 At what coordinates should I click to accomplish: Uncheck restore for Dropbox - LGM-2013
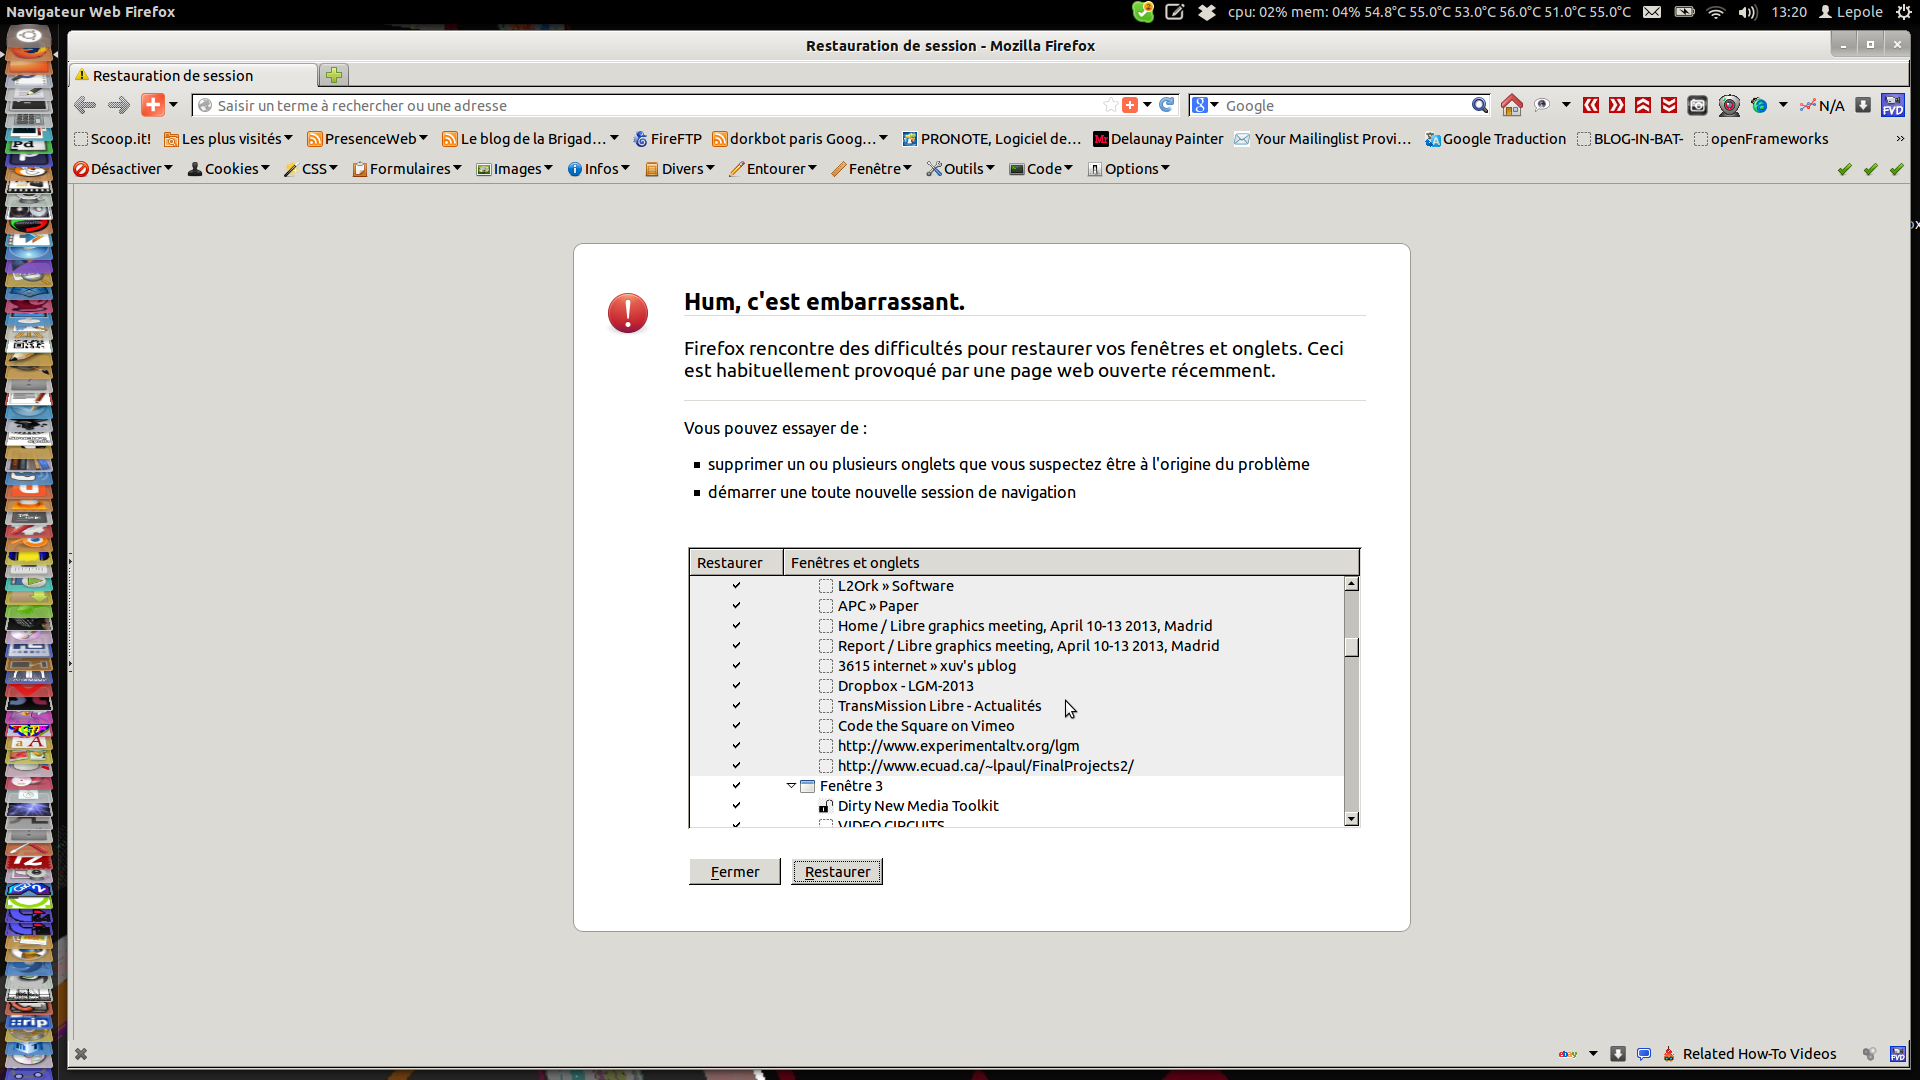(736, 686)
